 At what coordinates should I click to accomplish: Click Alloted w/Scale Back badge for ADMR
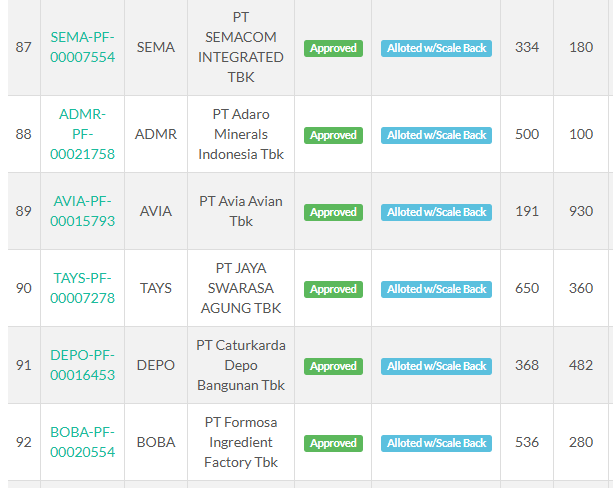click(x=436, y=135)
